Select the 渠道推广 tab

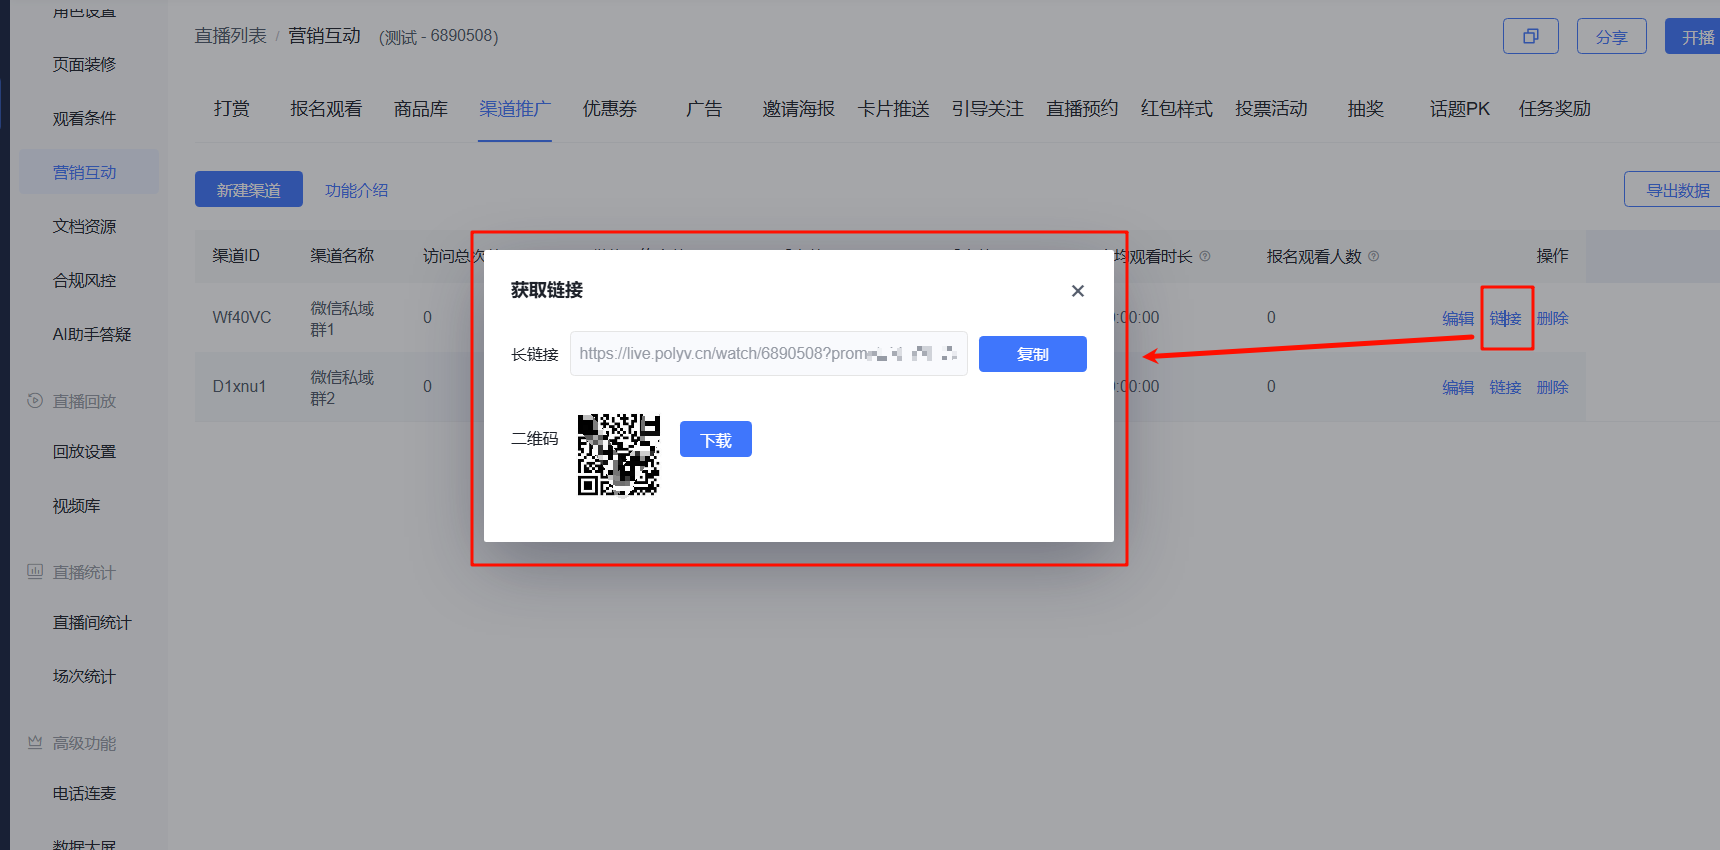515,109
